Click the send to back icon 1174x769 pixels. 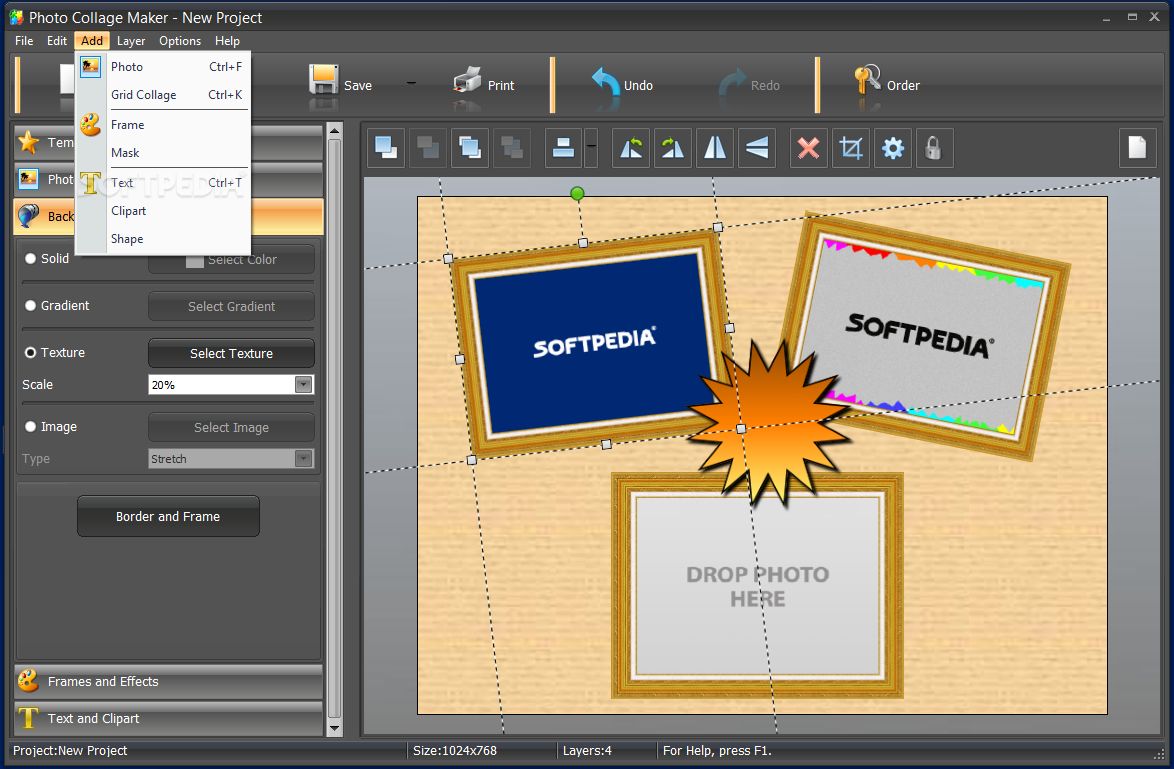tap(512, 148)
